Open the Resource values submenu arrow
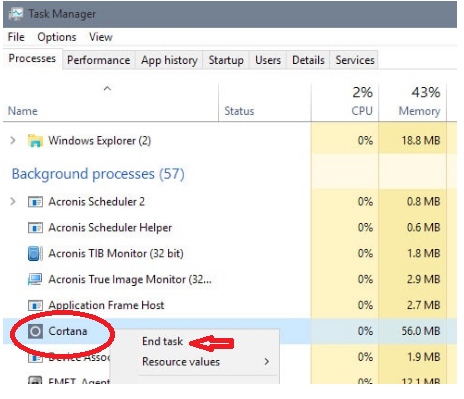This screenshot has width=464, height=399. pos(267,362)
